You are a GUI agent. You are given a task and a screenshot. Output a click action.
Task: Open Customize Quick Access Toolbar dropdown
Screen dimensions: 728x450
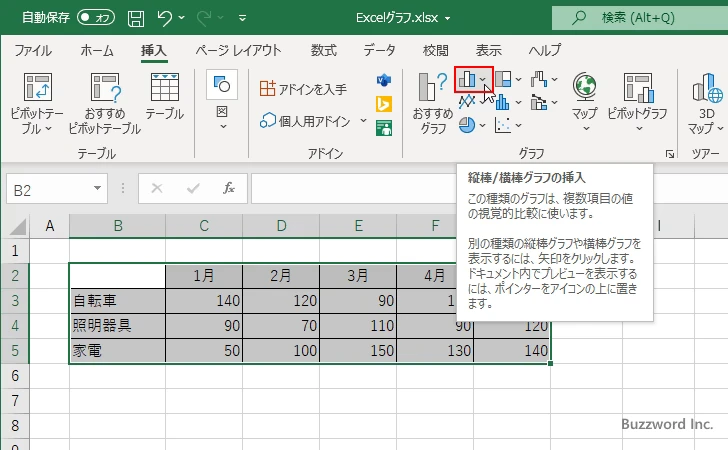point(242,19)
